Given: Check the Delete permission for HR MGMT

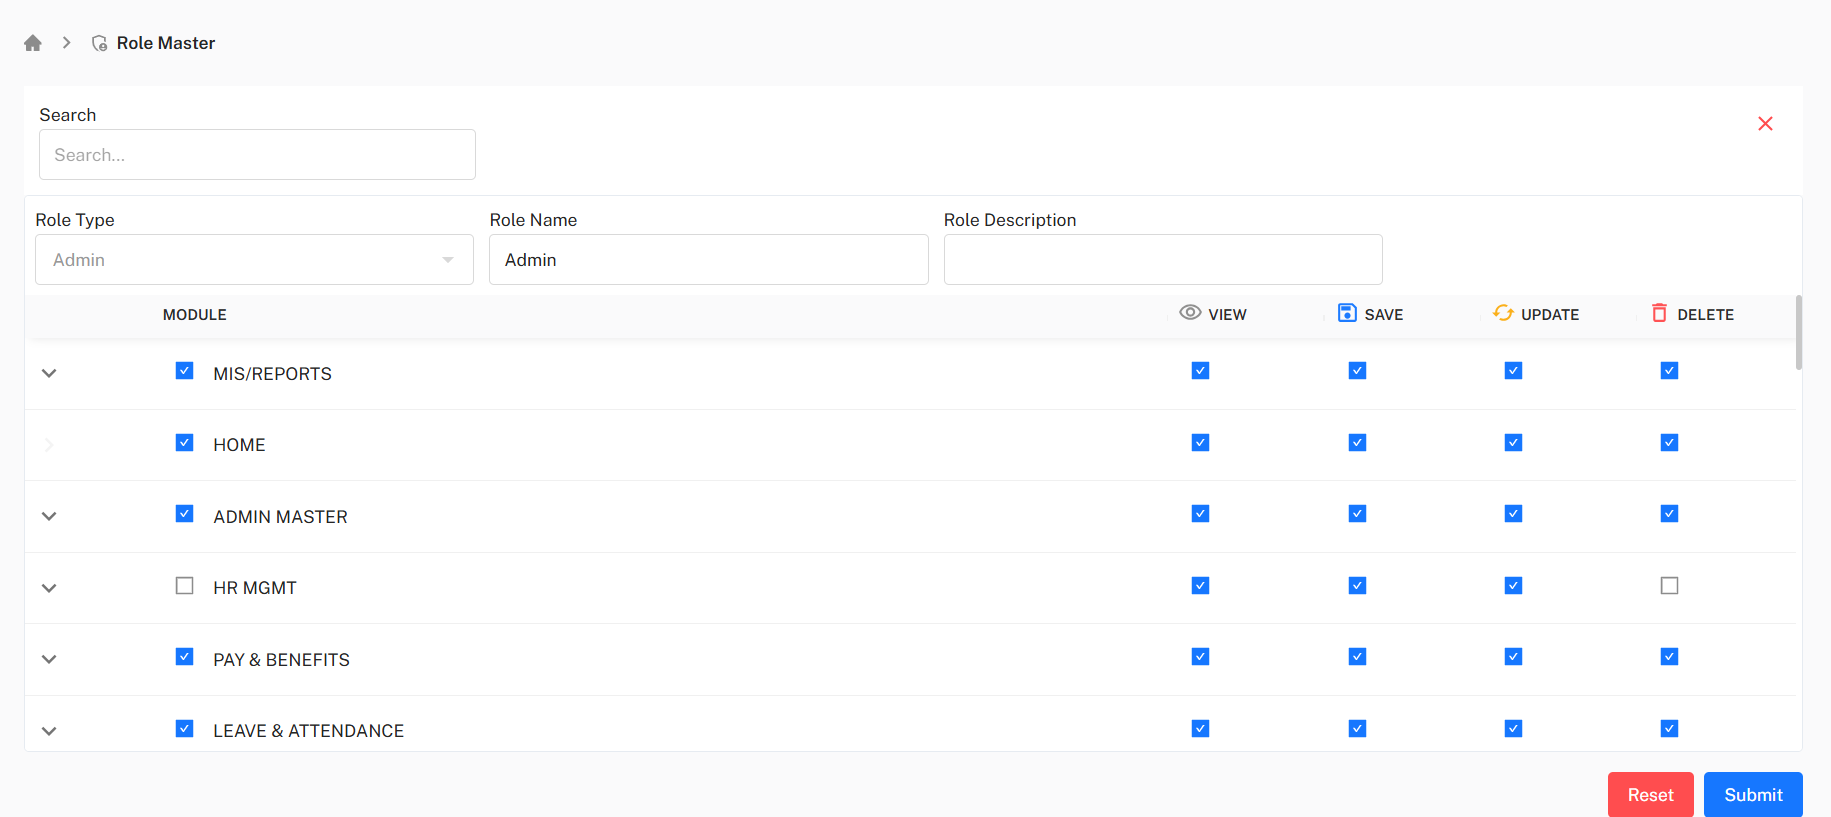Looking at the screenshot, I should tap(1669, 586).
